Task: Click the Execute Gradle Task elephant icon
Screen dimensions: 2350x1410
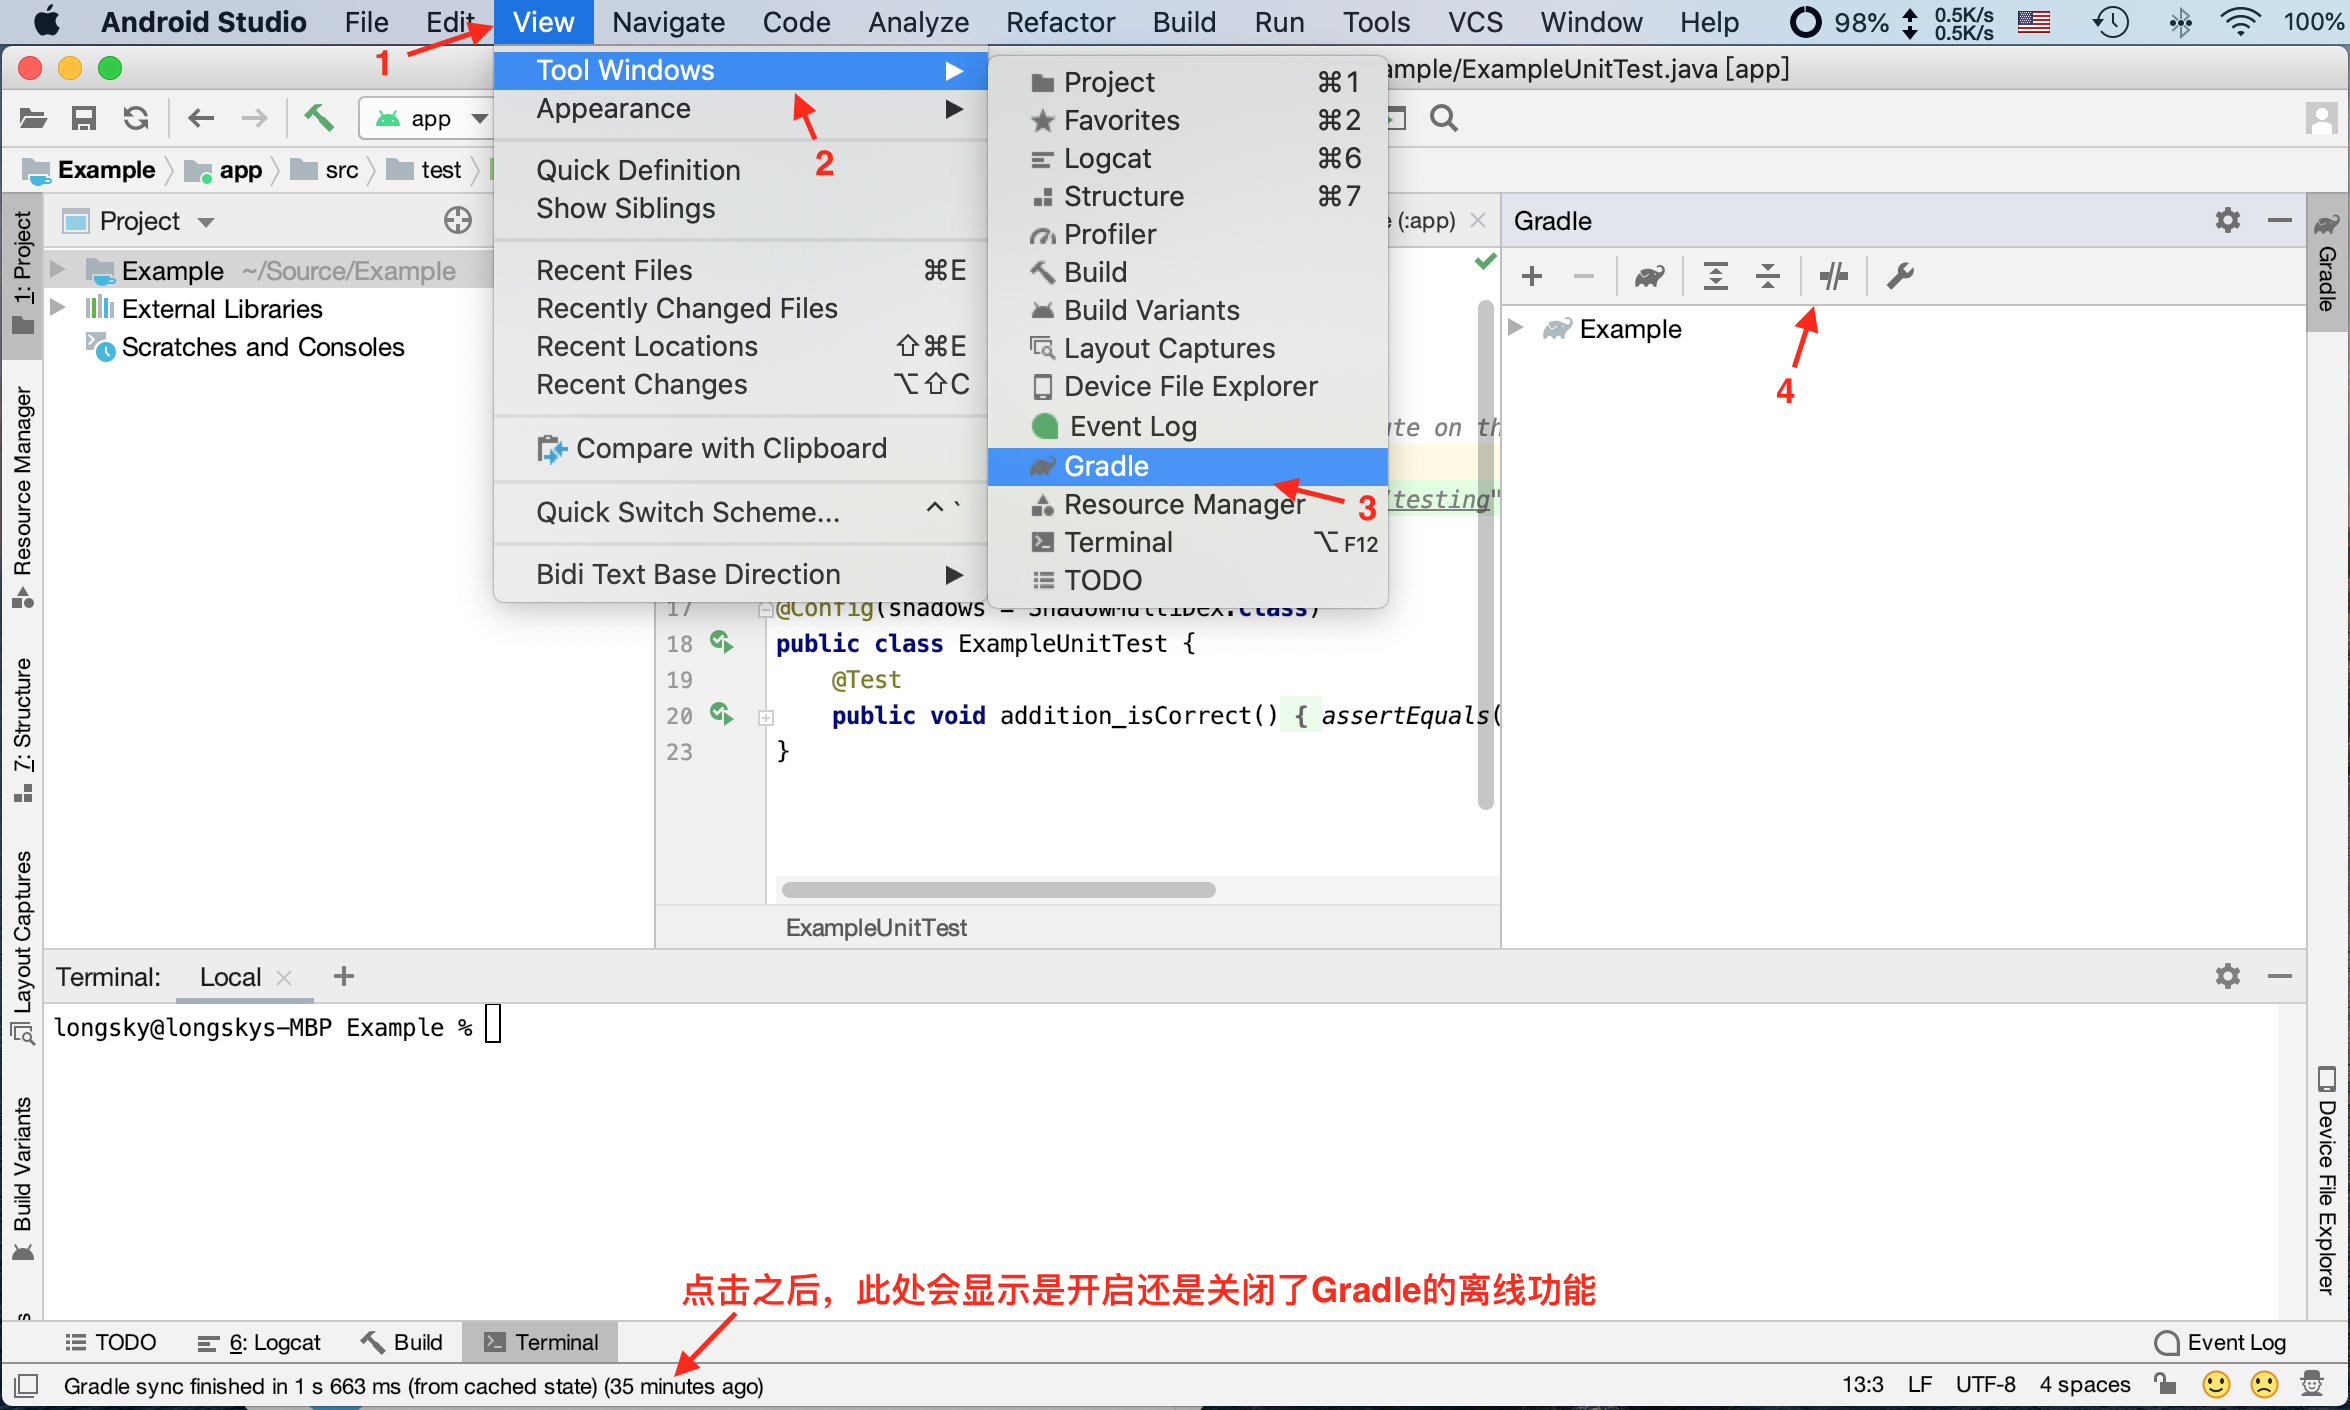Action: point(1650,275)
